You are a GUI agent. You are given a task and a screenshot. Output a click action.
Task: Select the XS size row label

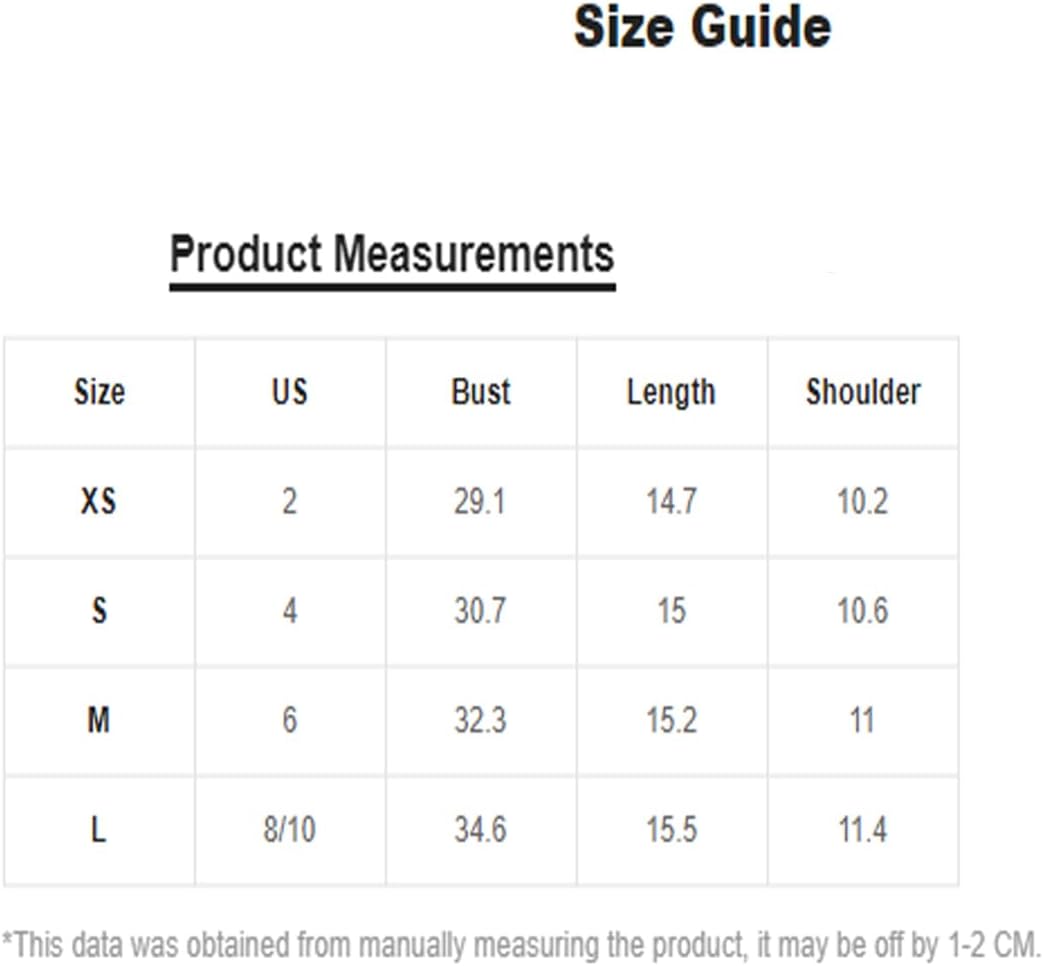[x=98, y=501]
